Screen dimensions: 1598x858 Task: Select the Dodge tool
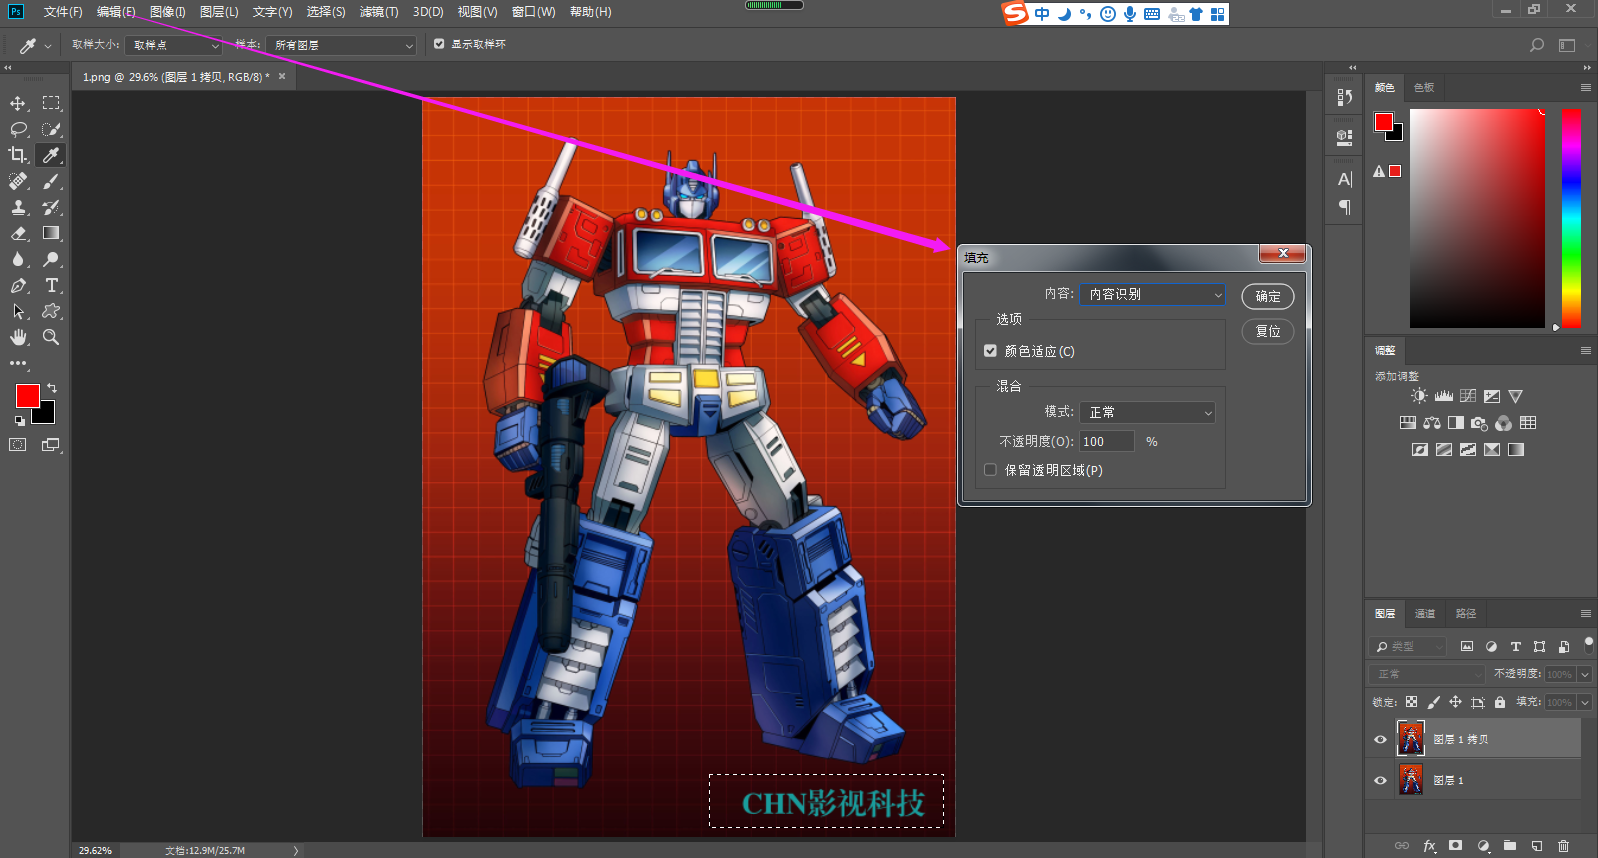[x=51, y=259]
